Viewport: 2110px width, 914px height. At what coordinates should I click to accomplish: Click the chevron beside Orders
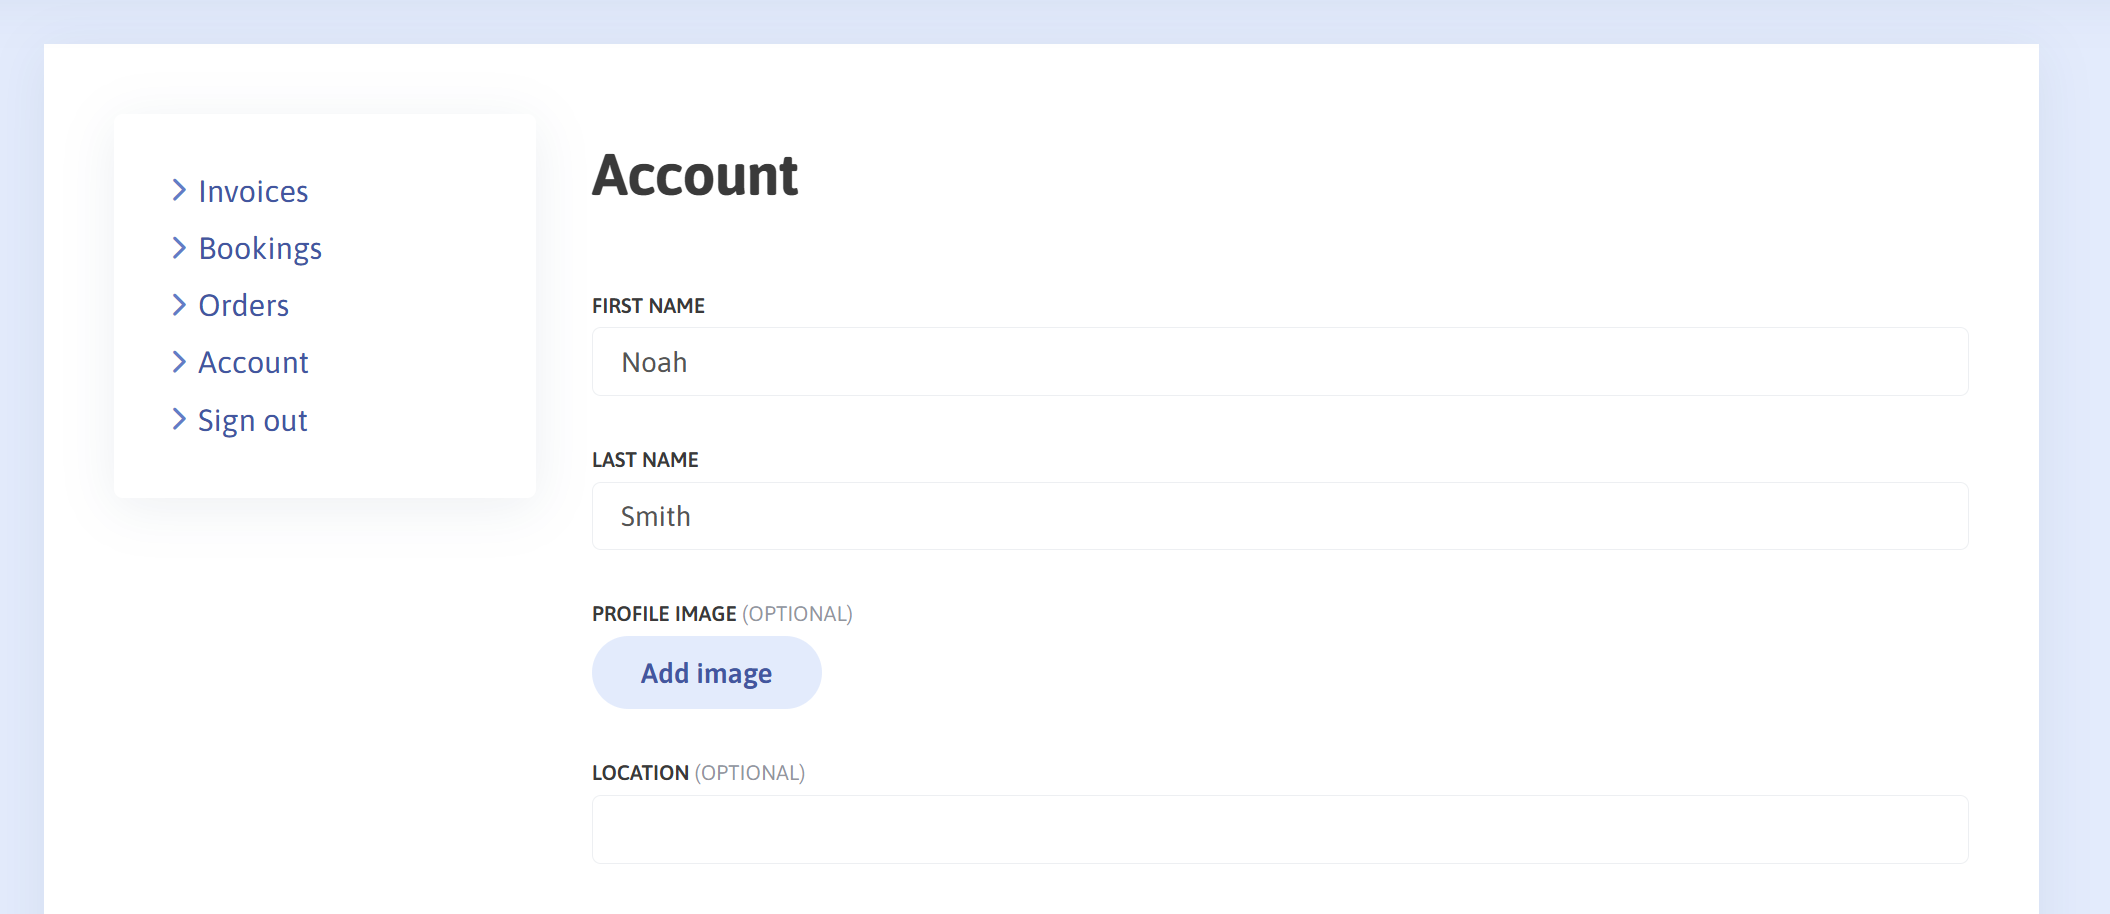pyautogui.click(x=179, y=304)
